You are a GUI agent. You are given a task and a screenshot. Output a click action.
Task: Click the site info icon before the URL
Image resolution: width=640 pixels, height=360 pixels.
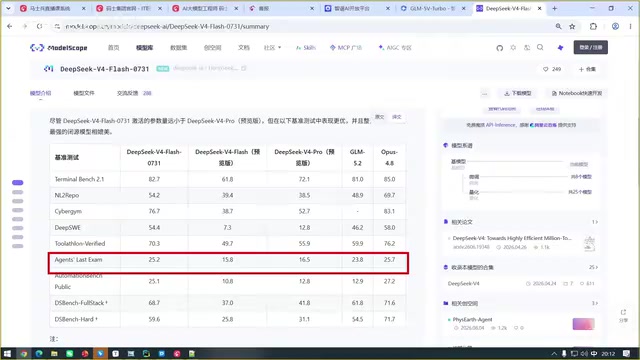57,26
